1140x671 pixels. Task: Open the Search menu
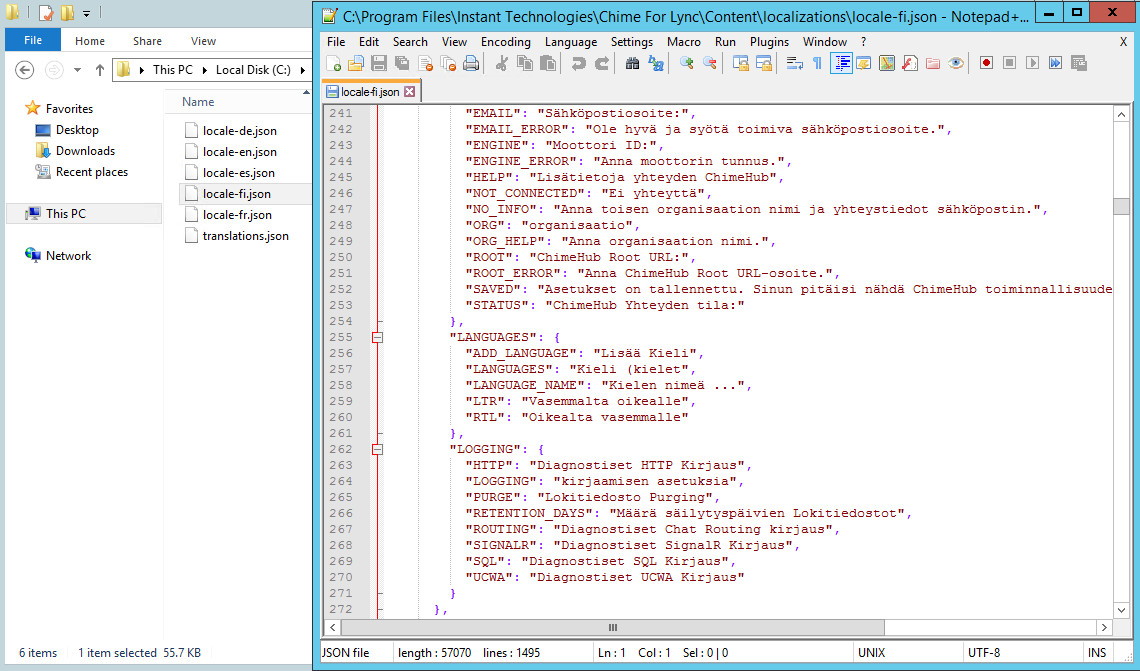point(410,42)
